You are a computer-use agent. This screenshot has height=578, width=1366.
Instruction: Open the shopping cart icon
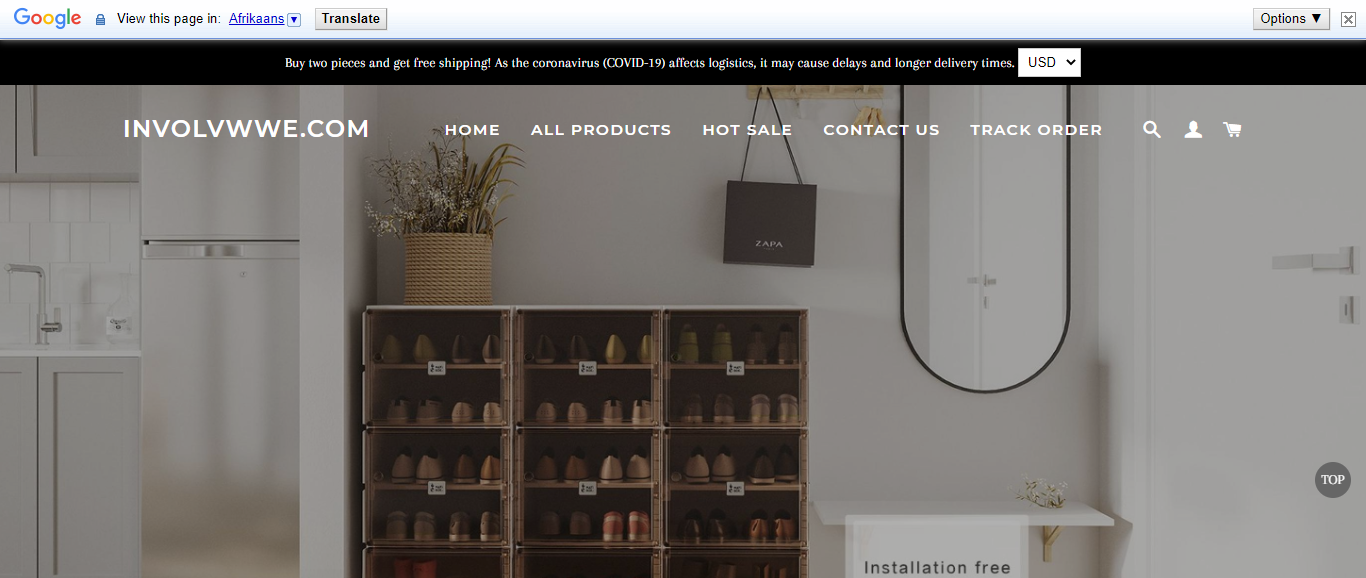click(1232, 130)
